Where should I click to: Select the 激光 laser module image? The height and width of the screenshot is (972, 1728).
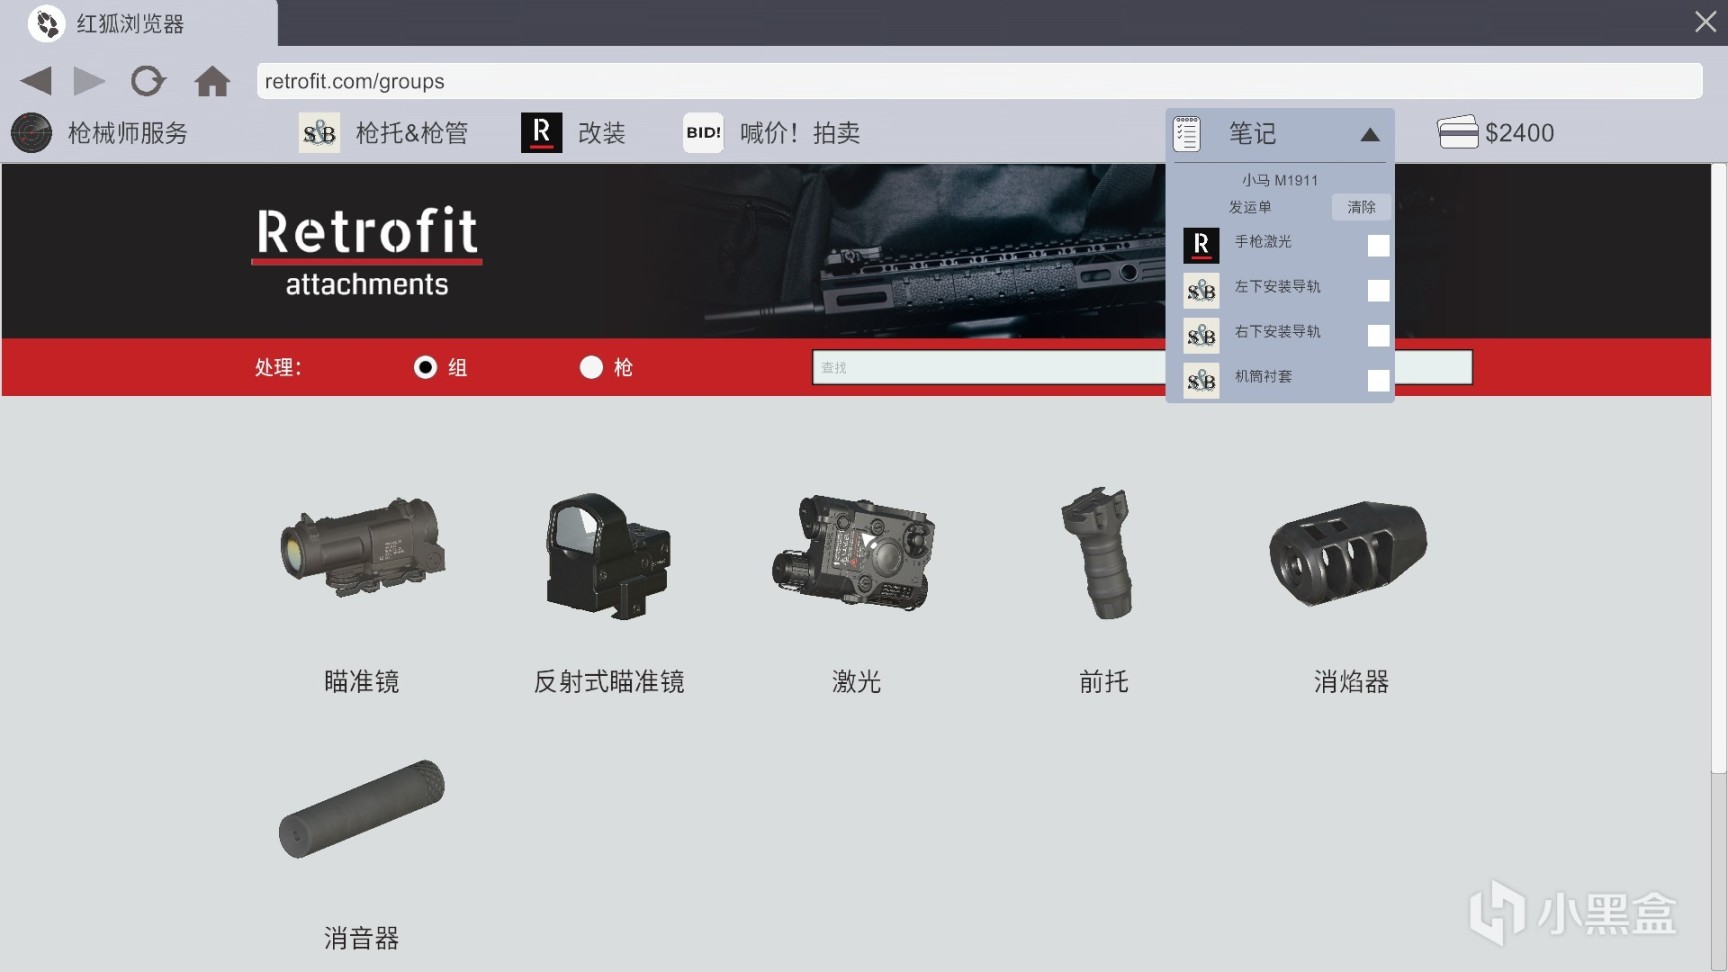(x=855, y=552)
